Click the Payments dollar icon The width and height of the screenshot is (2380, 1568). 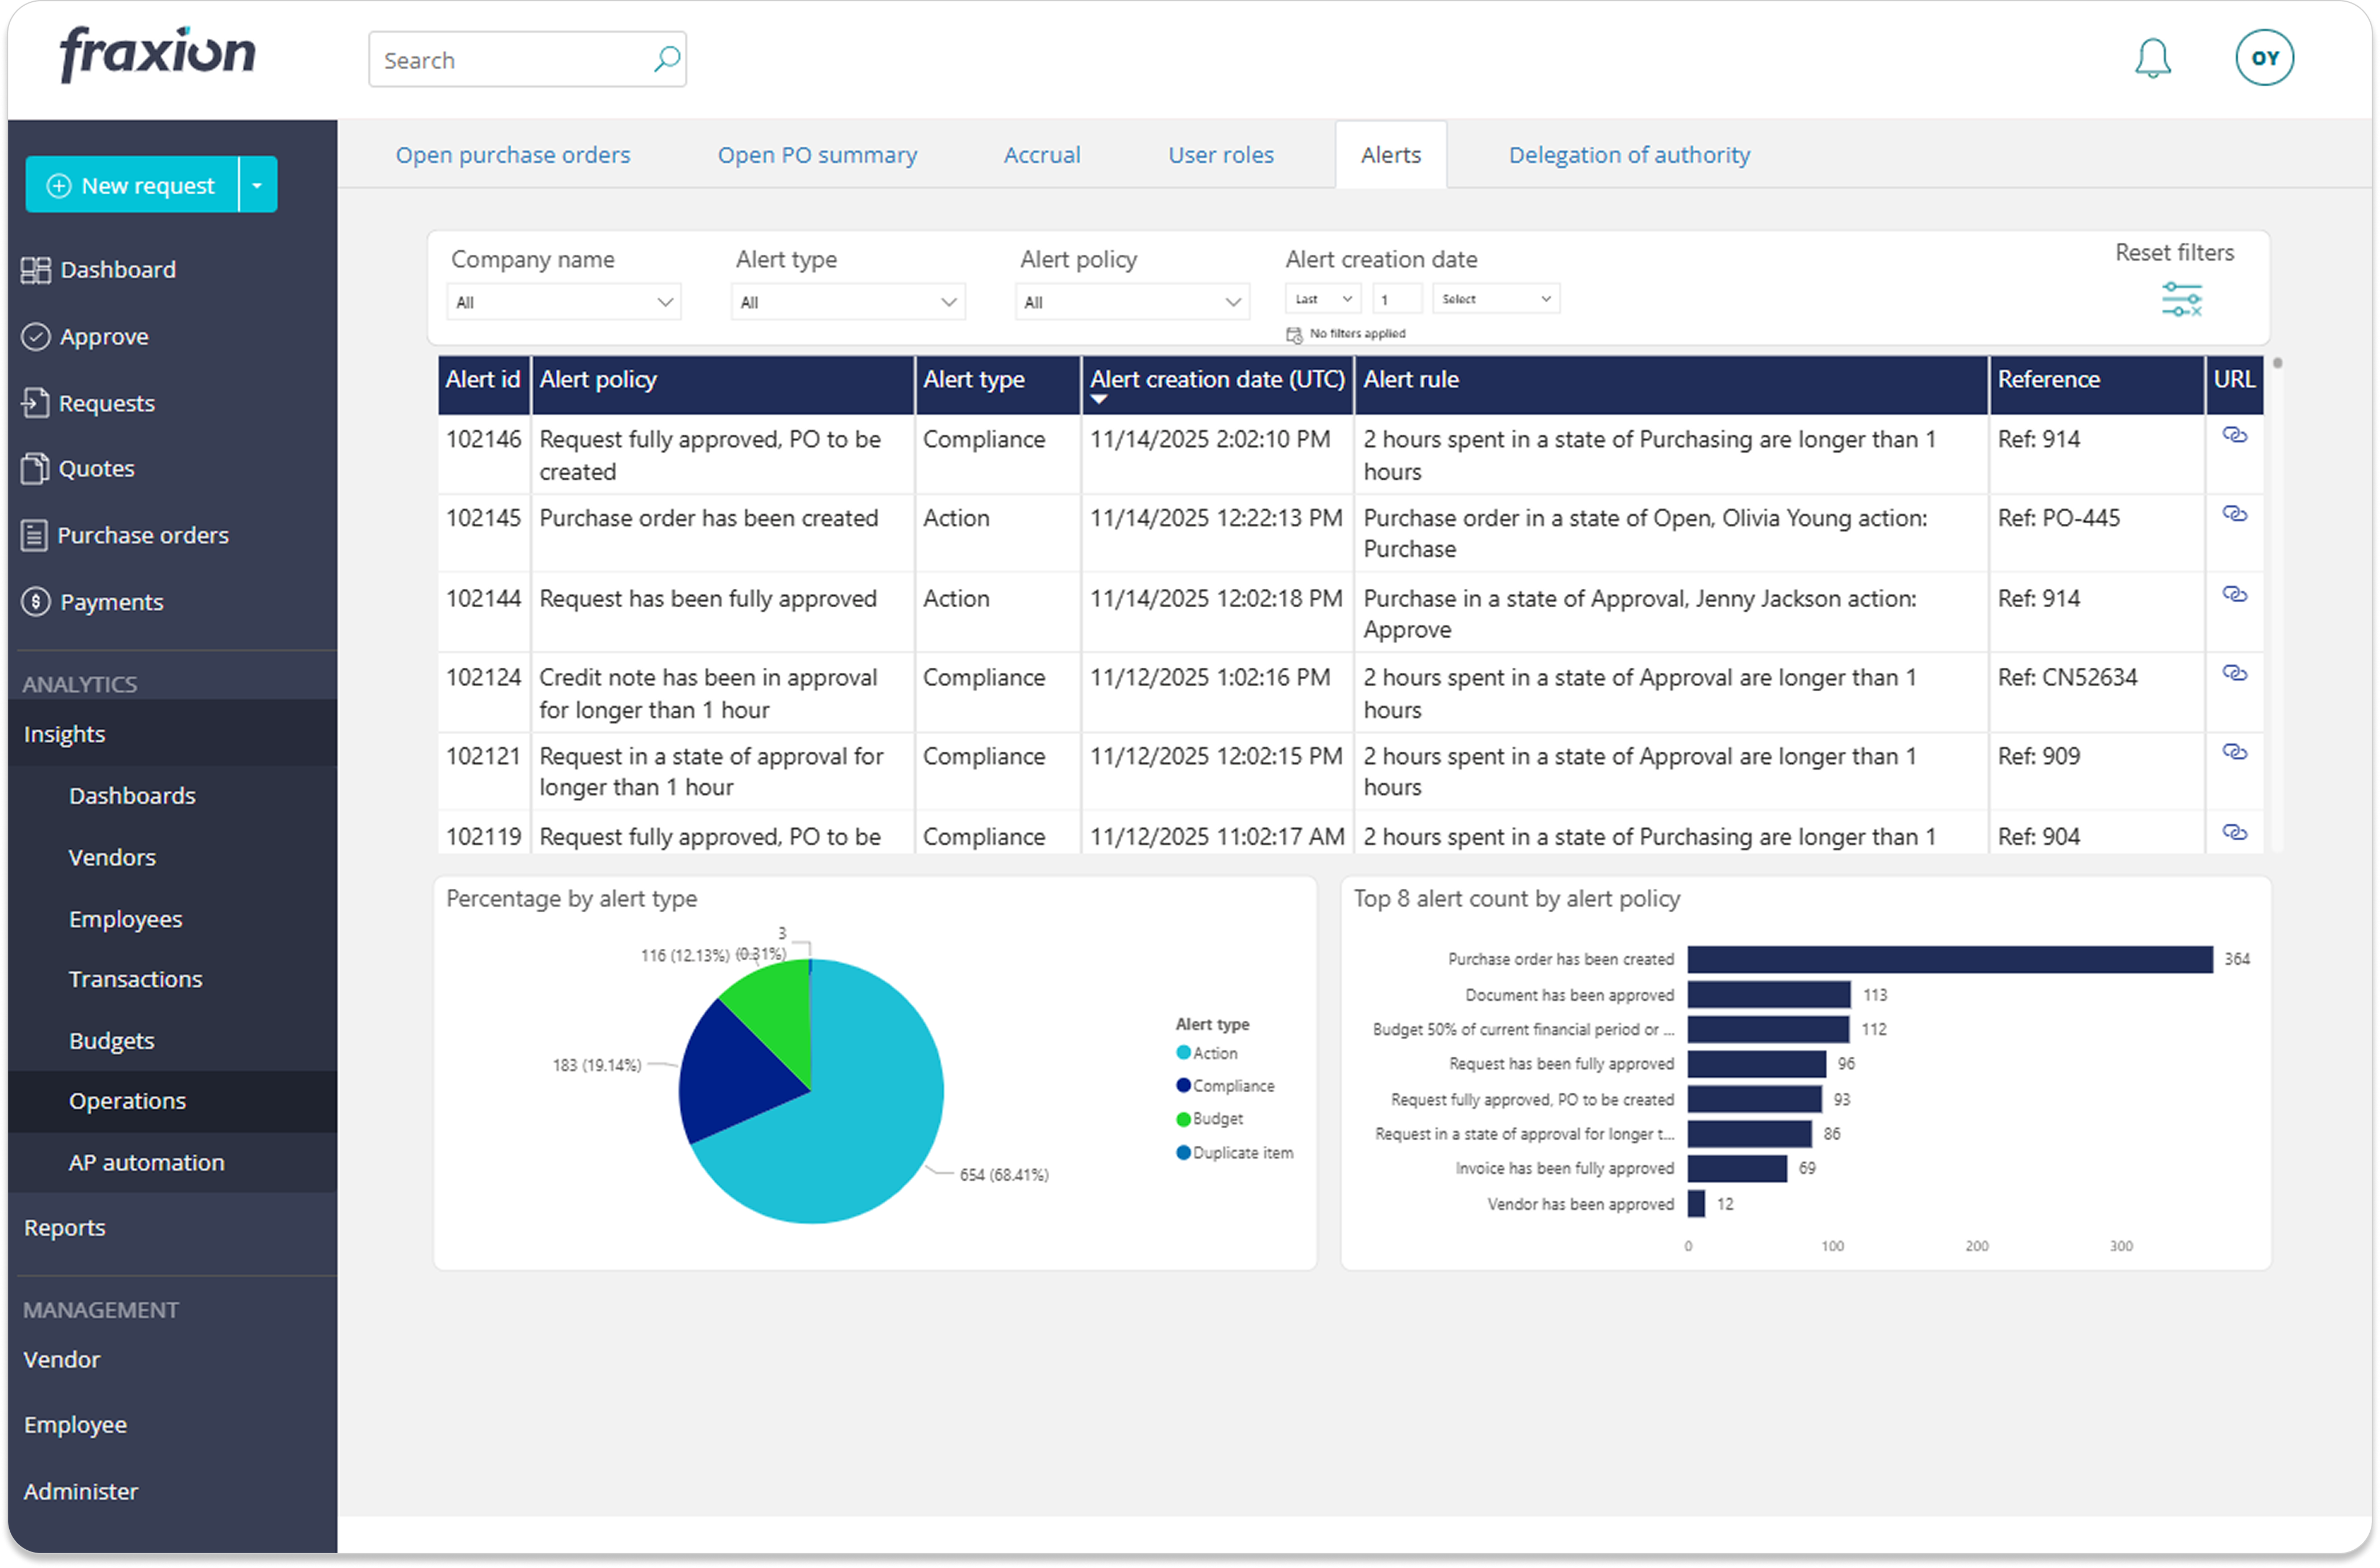[36, 602]
